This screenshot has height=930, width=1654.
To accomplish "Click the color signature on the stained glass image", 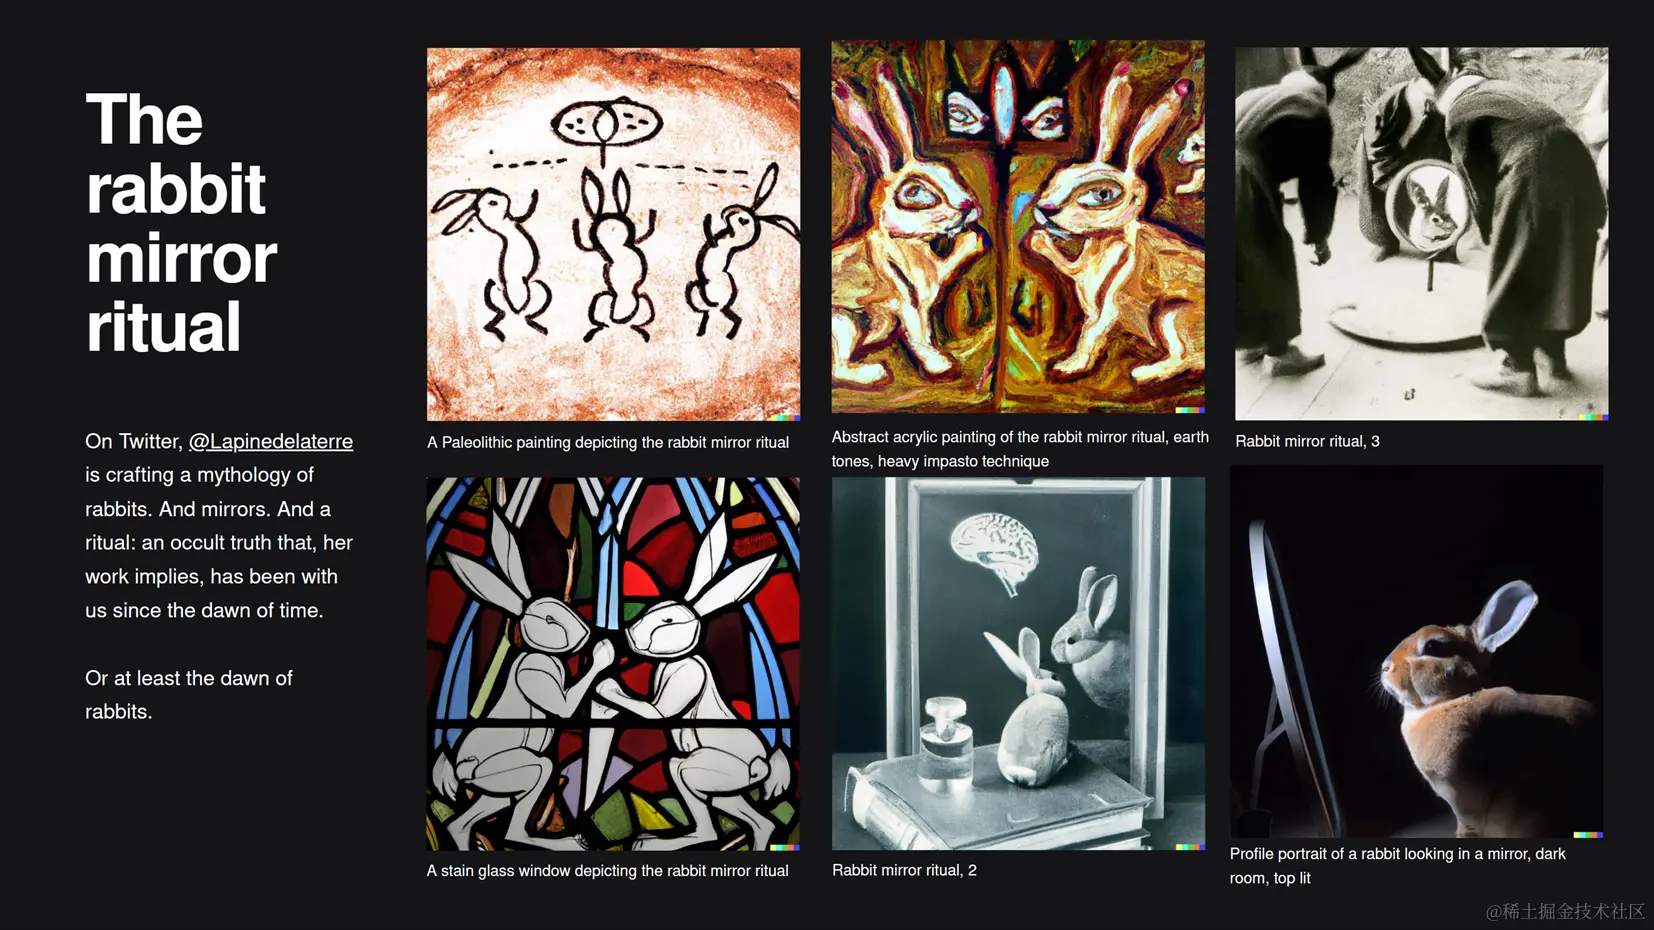I will pos(785,847).
